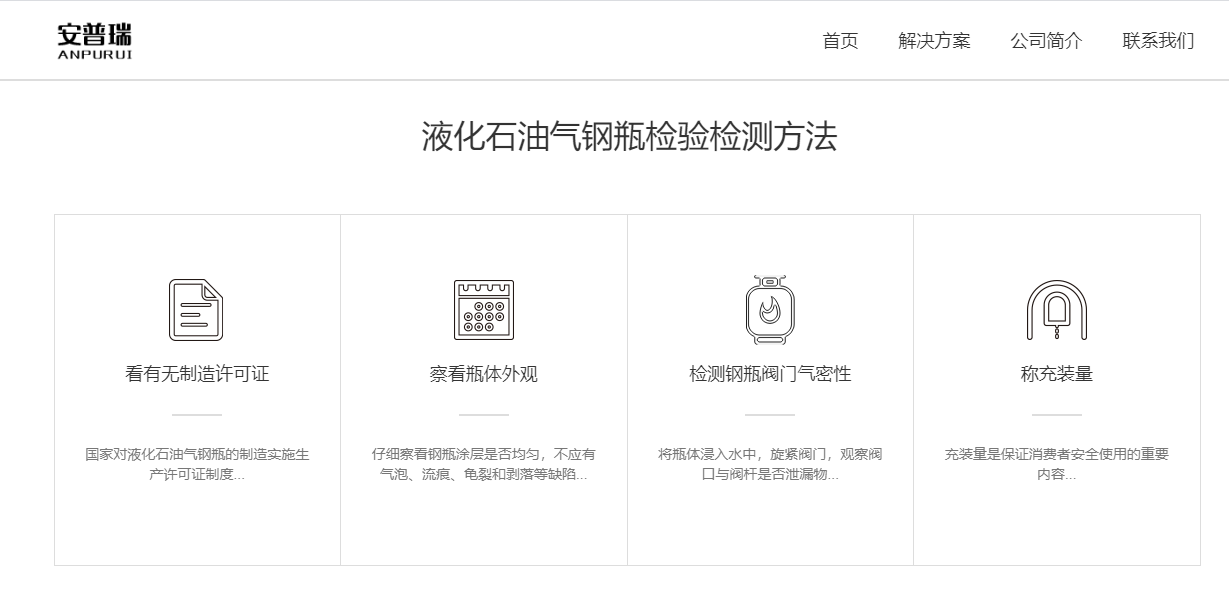1229x599 pixels.
Task: Click the divider line under 称充装量
Action: 1056,414
